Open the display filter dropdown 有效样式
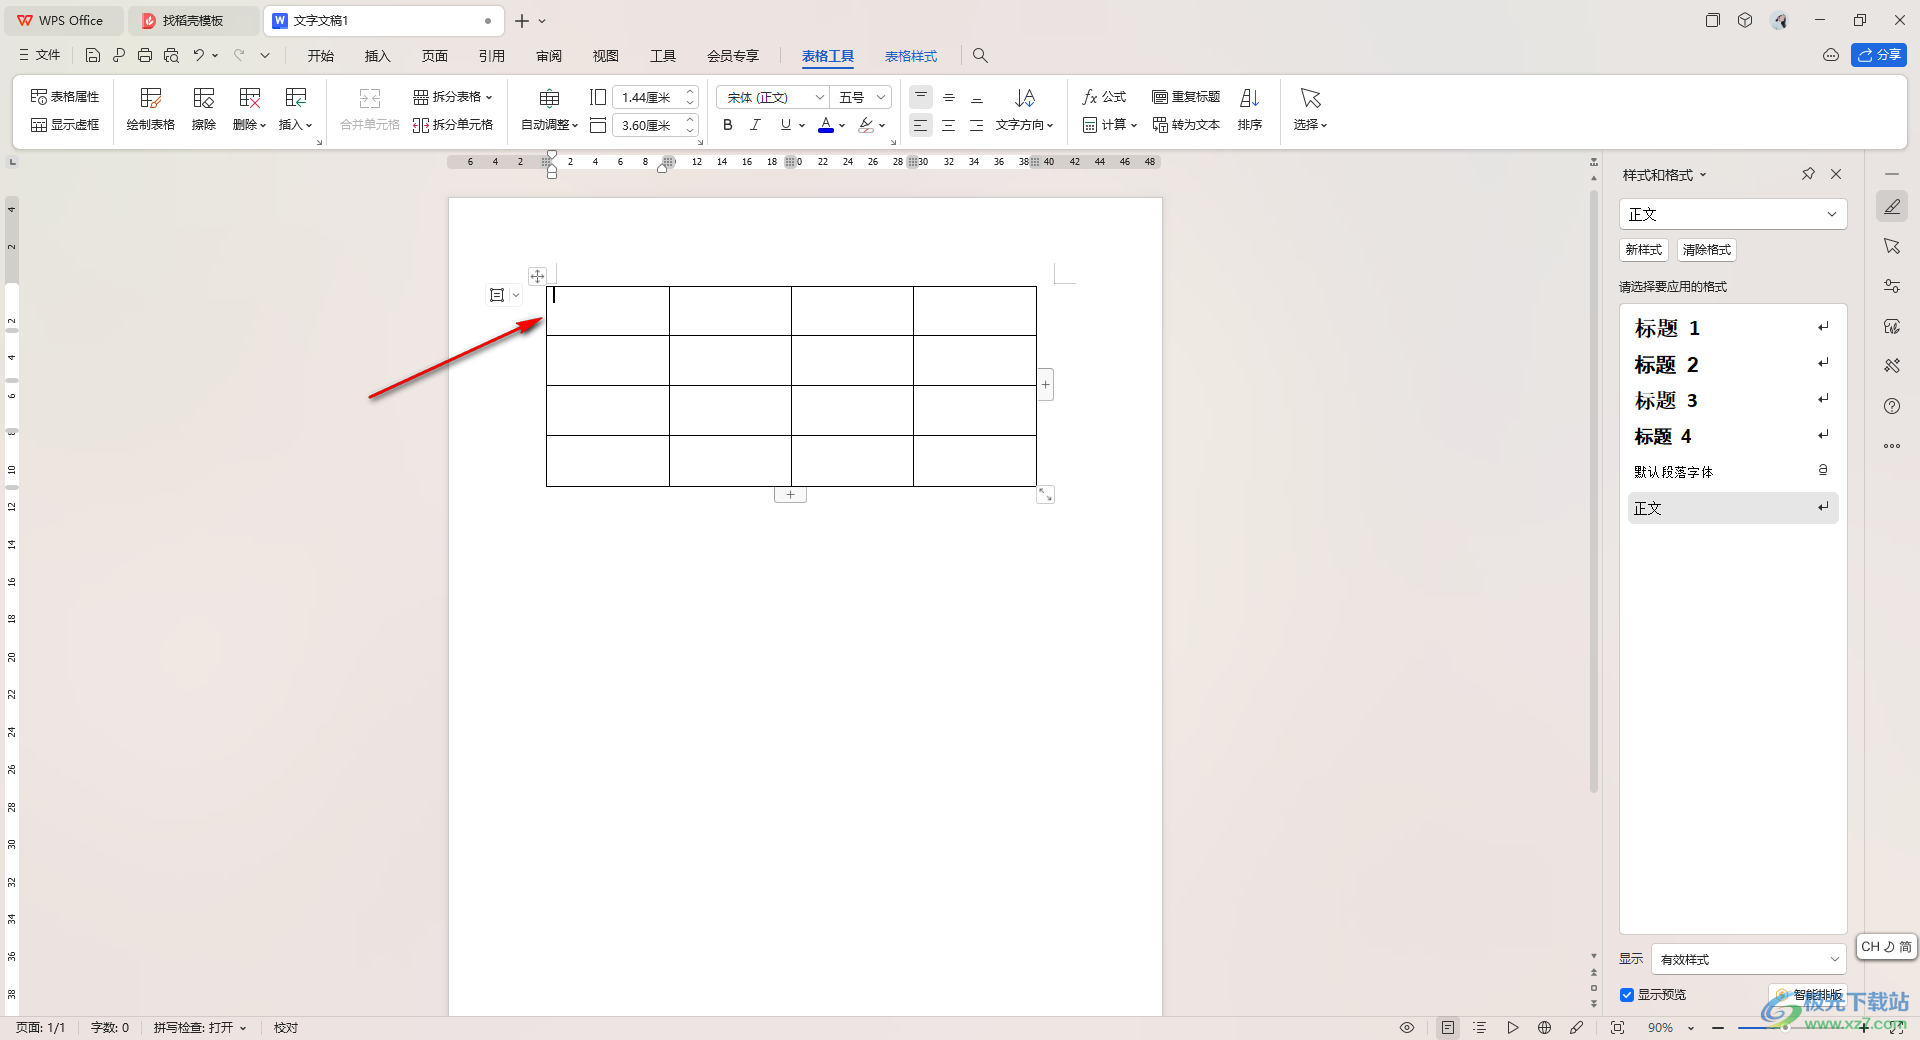Screen dimensions: 1920x1040 1748,959
